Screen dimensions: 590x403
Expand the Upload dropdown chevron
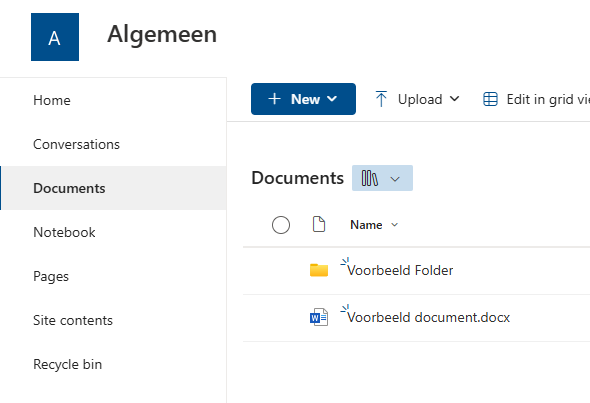(x=455, y=99)
